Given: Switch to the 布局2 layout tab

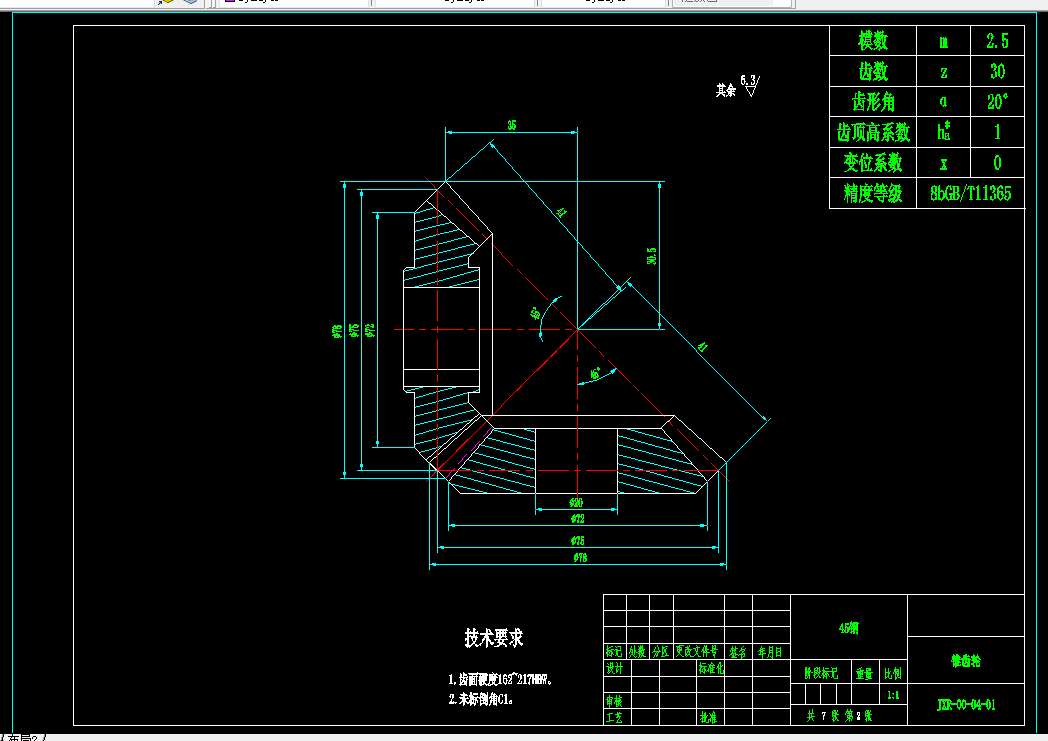Looking at the screenshot, I should [x=23, y=738].
